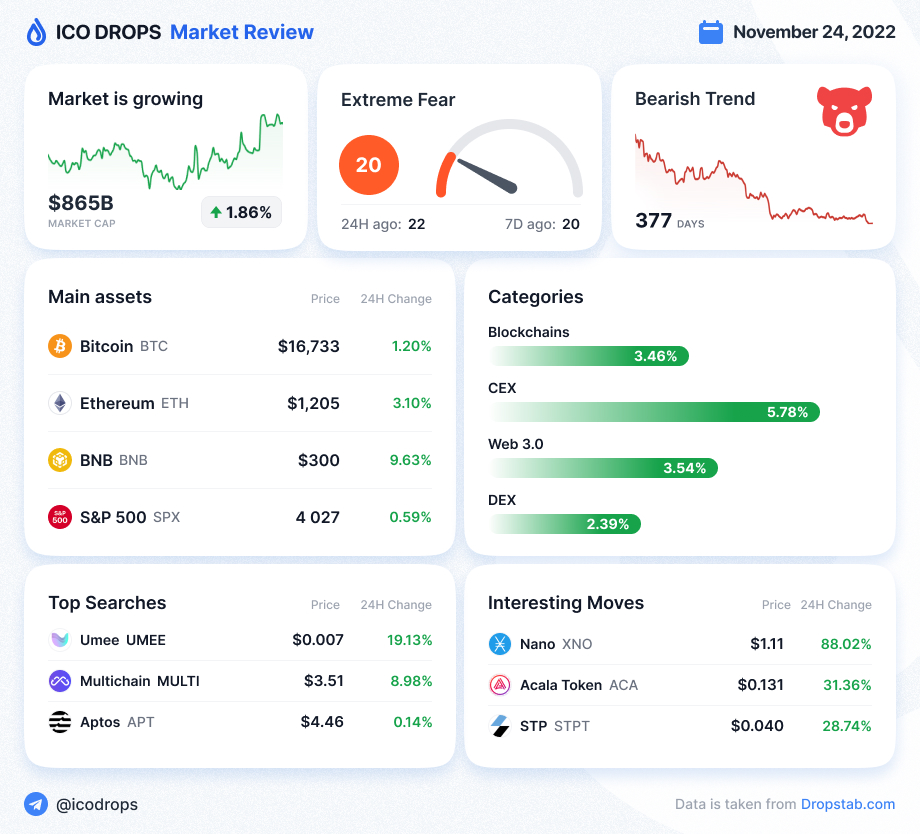The width and height of the screenshot is (920, 834).
Task: Click the Categories heading
Action: (x=536, y=297)
